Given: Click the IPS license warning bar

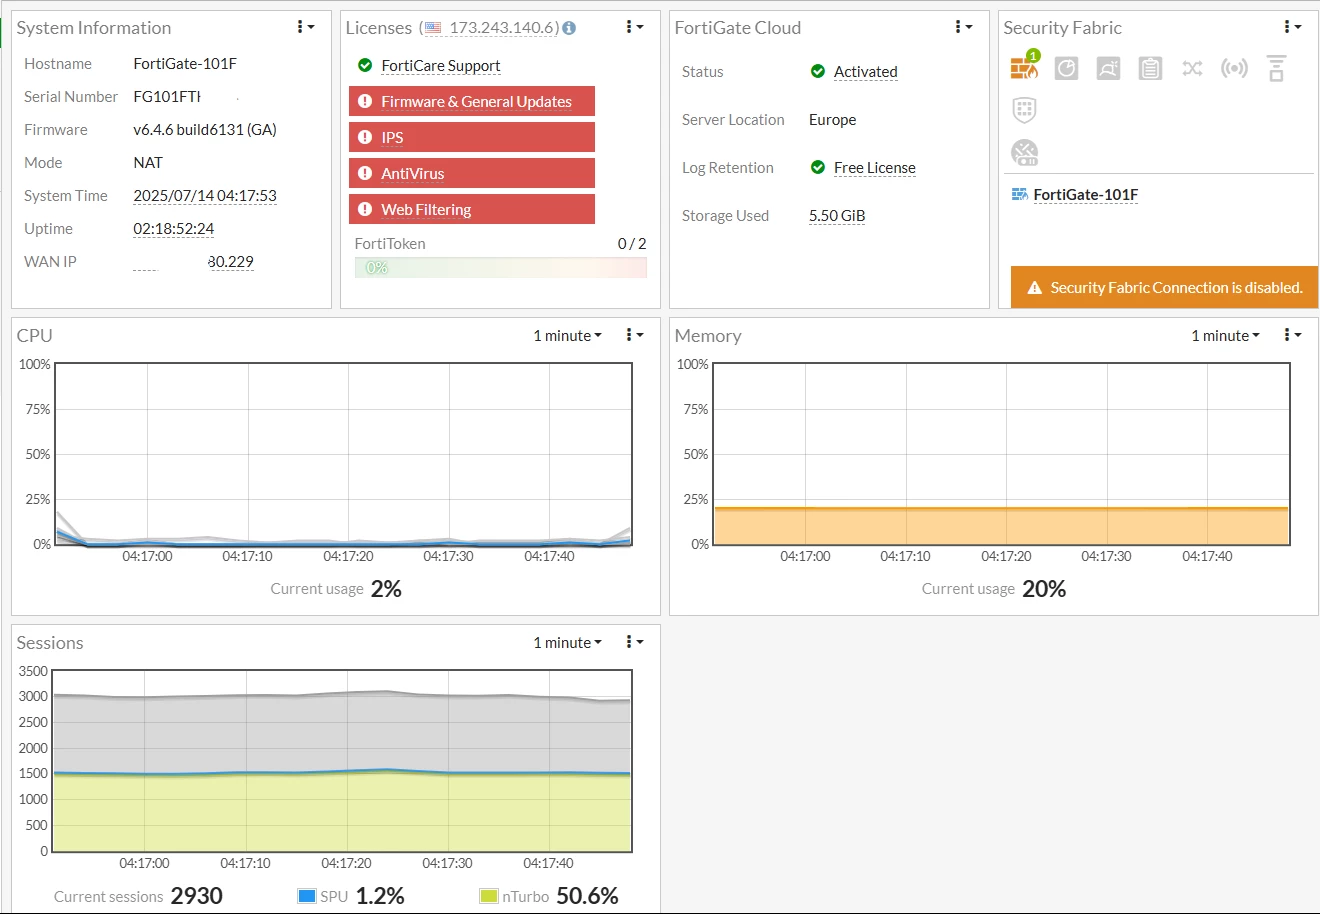Looking at the screenshot, I should [472, 137].
